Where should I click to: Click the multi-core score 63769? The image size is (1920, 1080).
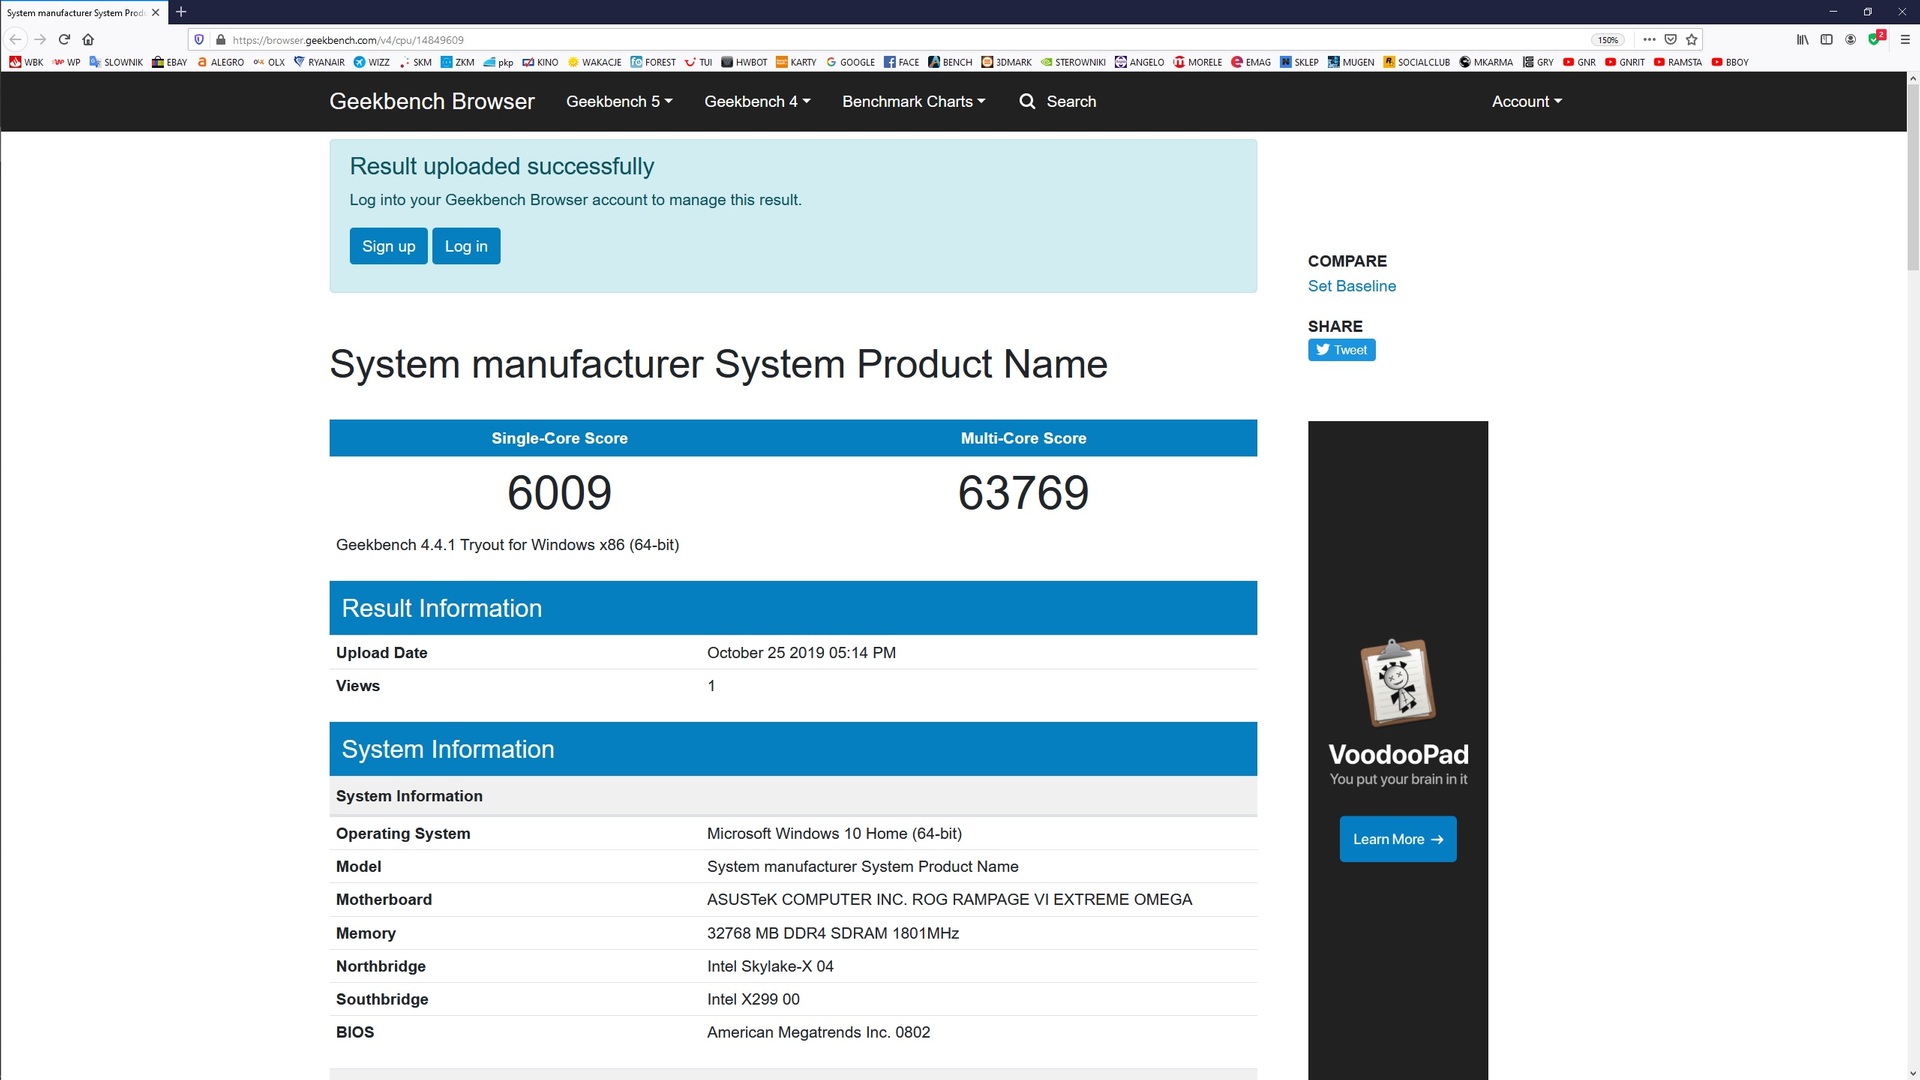1023,493
